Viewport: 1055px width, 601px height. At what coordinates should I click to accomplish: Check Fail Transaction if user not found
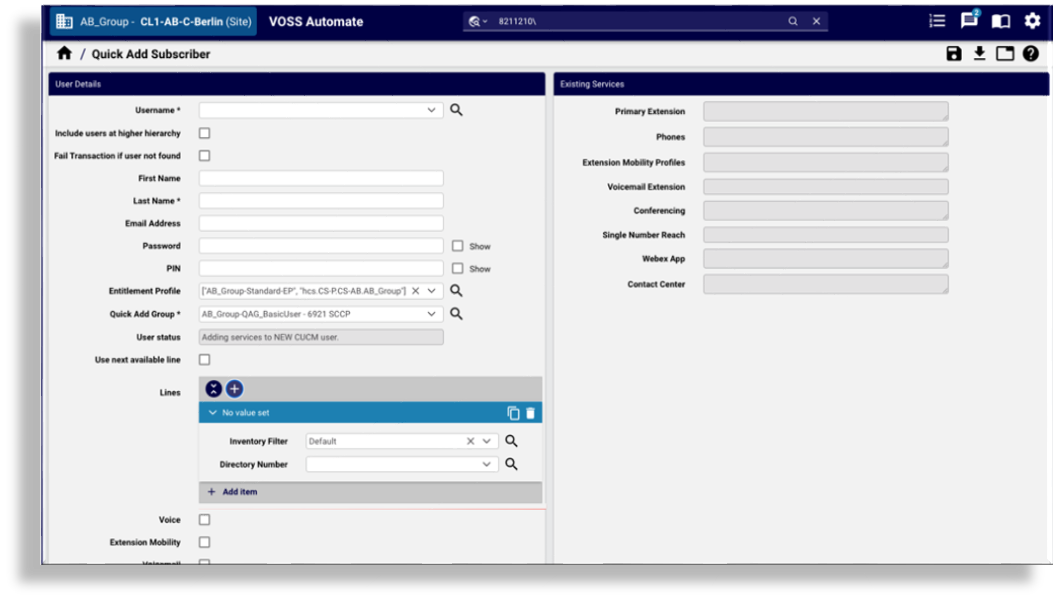tap(204, 156)
